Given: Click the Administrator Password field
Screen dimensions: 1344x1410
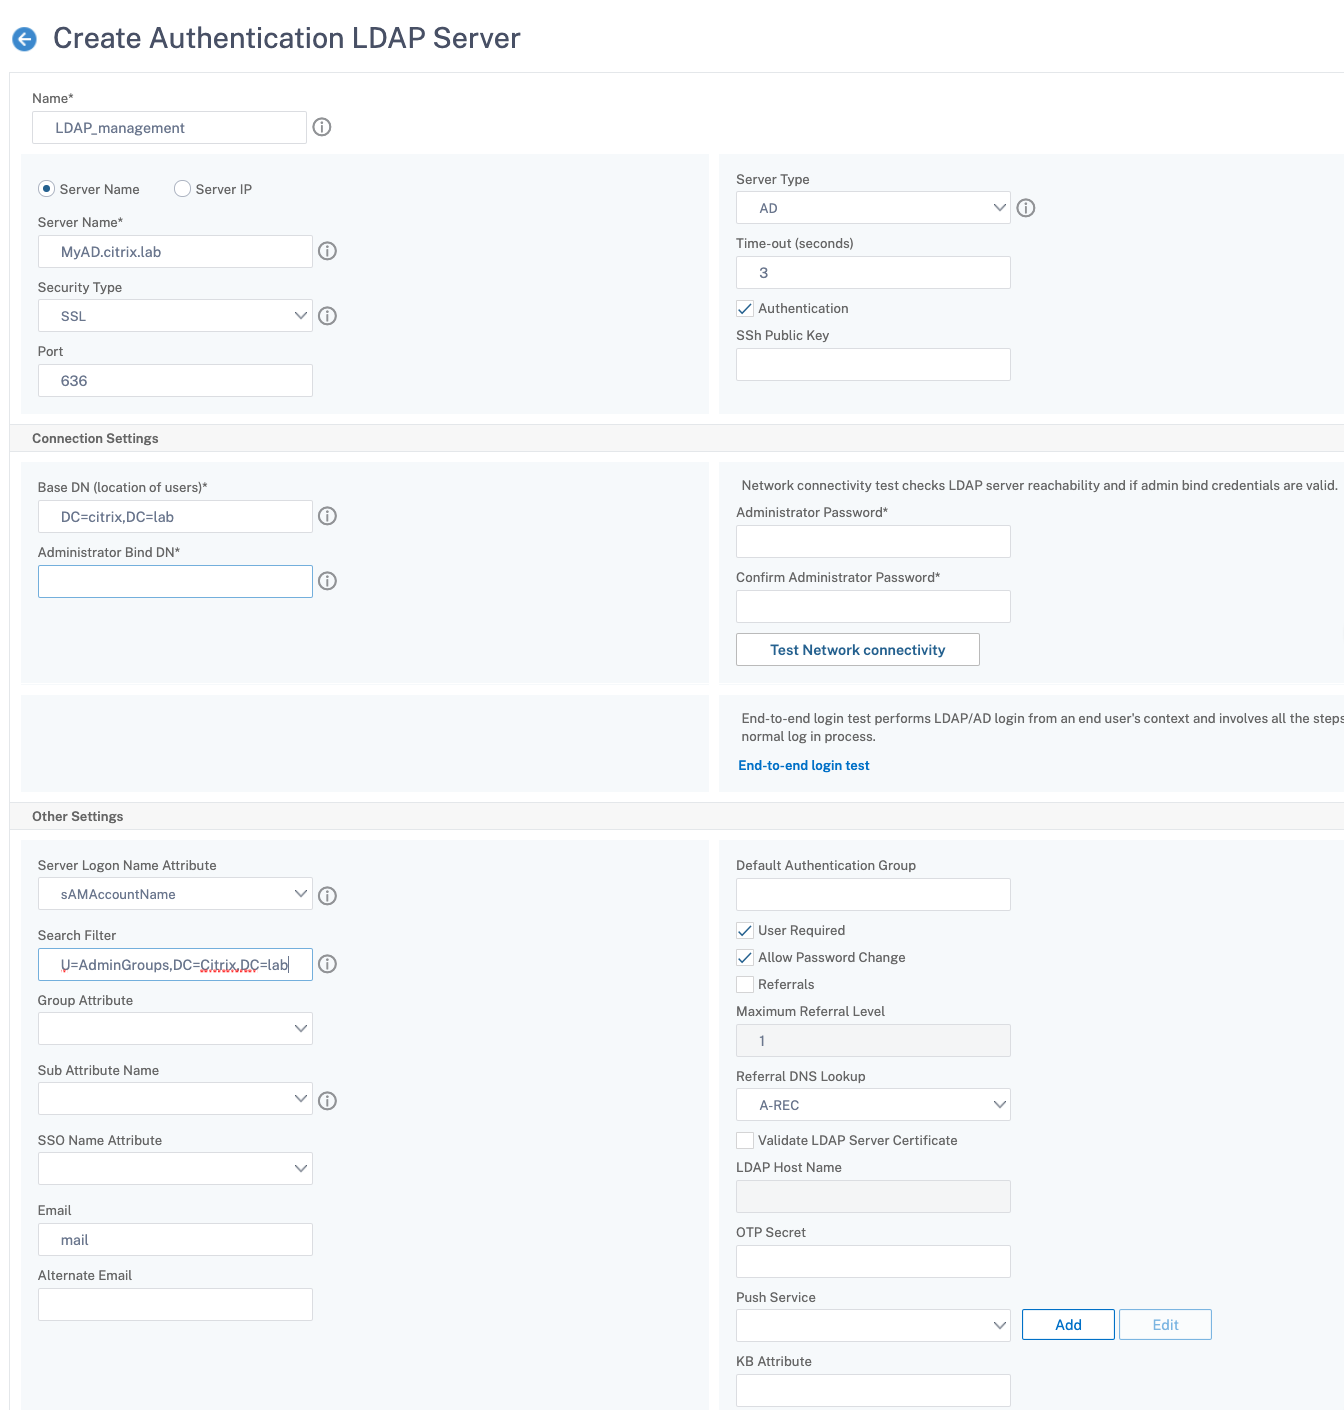Looking at the screenshot, I should pyautogui.click(x=873, y=542).
